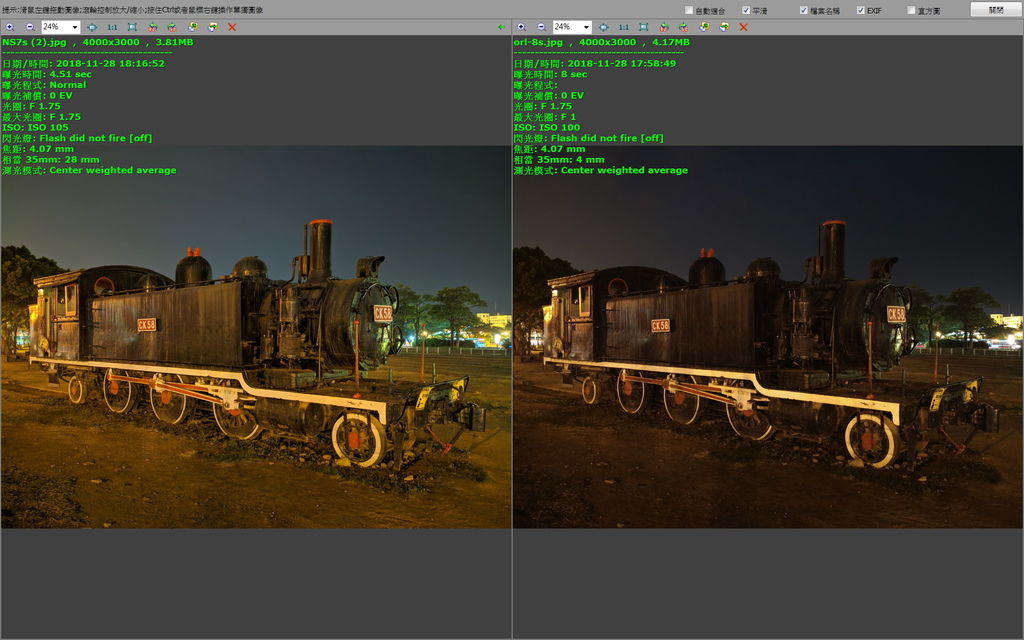Toggle the 平滑 smooth checkbox

click(x=746, y=10)
